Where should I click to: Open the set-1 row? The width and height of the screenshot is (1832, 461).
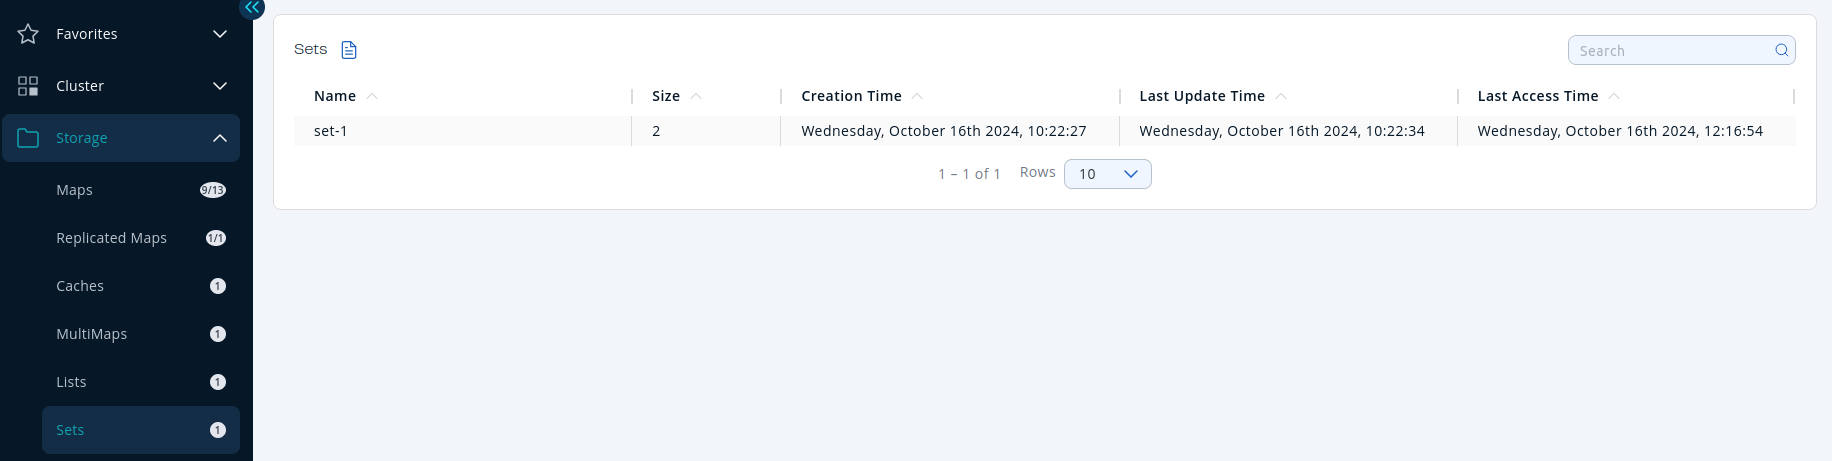click(x=331, y=131)
